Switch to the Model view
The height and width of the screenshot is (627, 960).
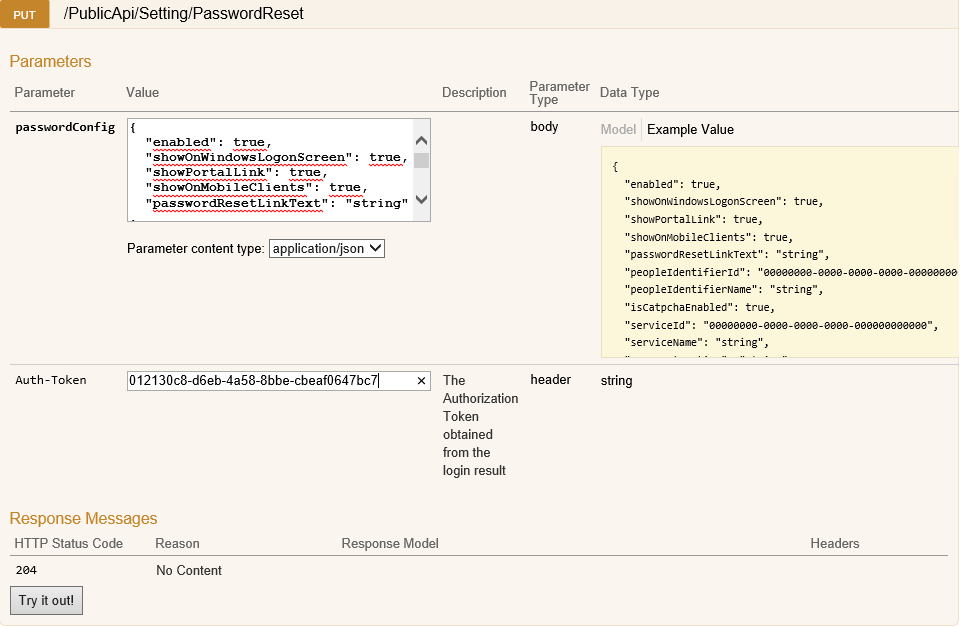[619, 129]
